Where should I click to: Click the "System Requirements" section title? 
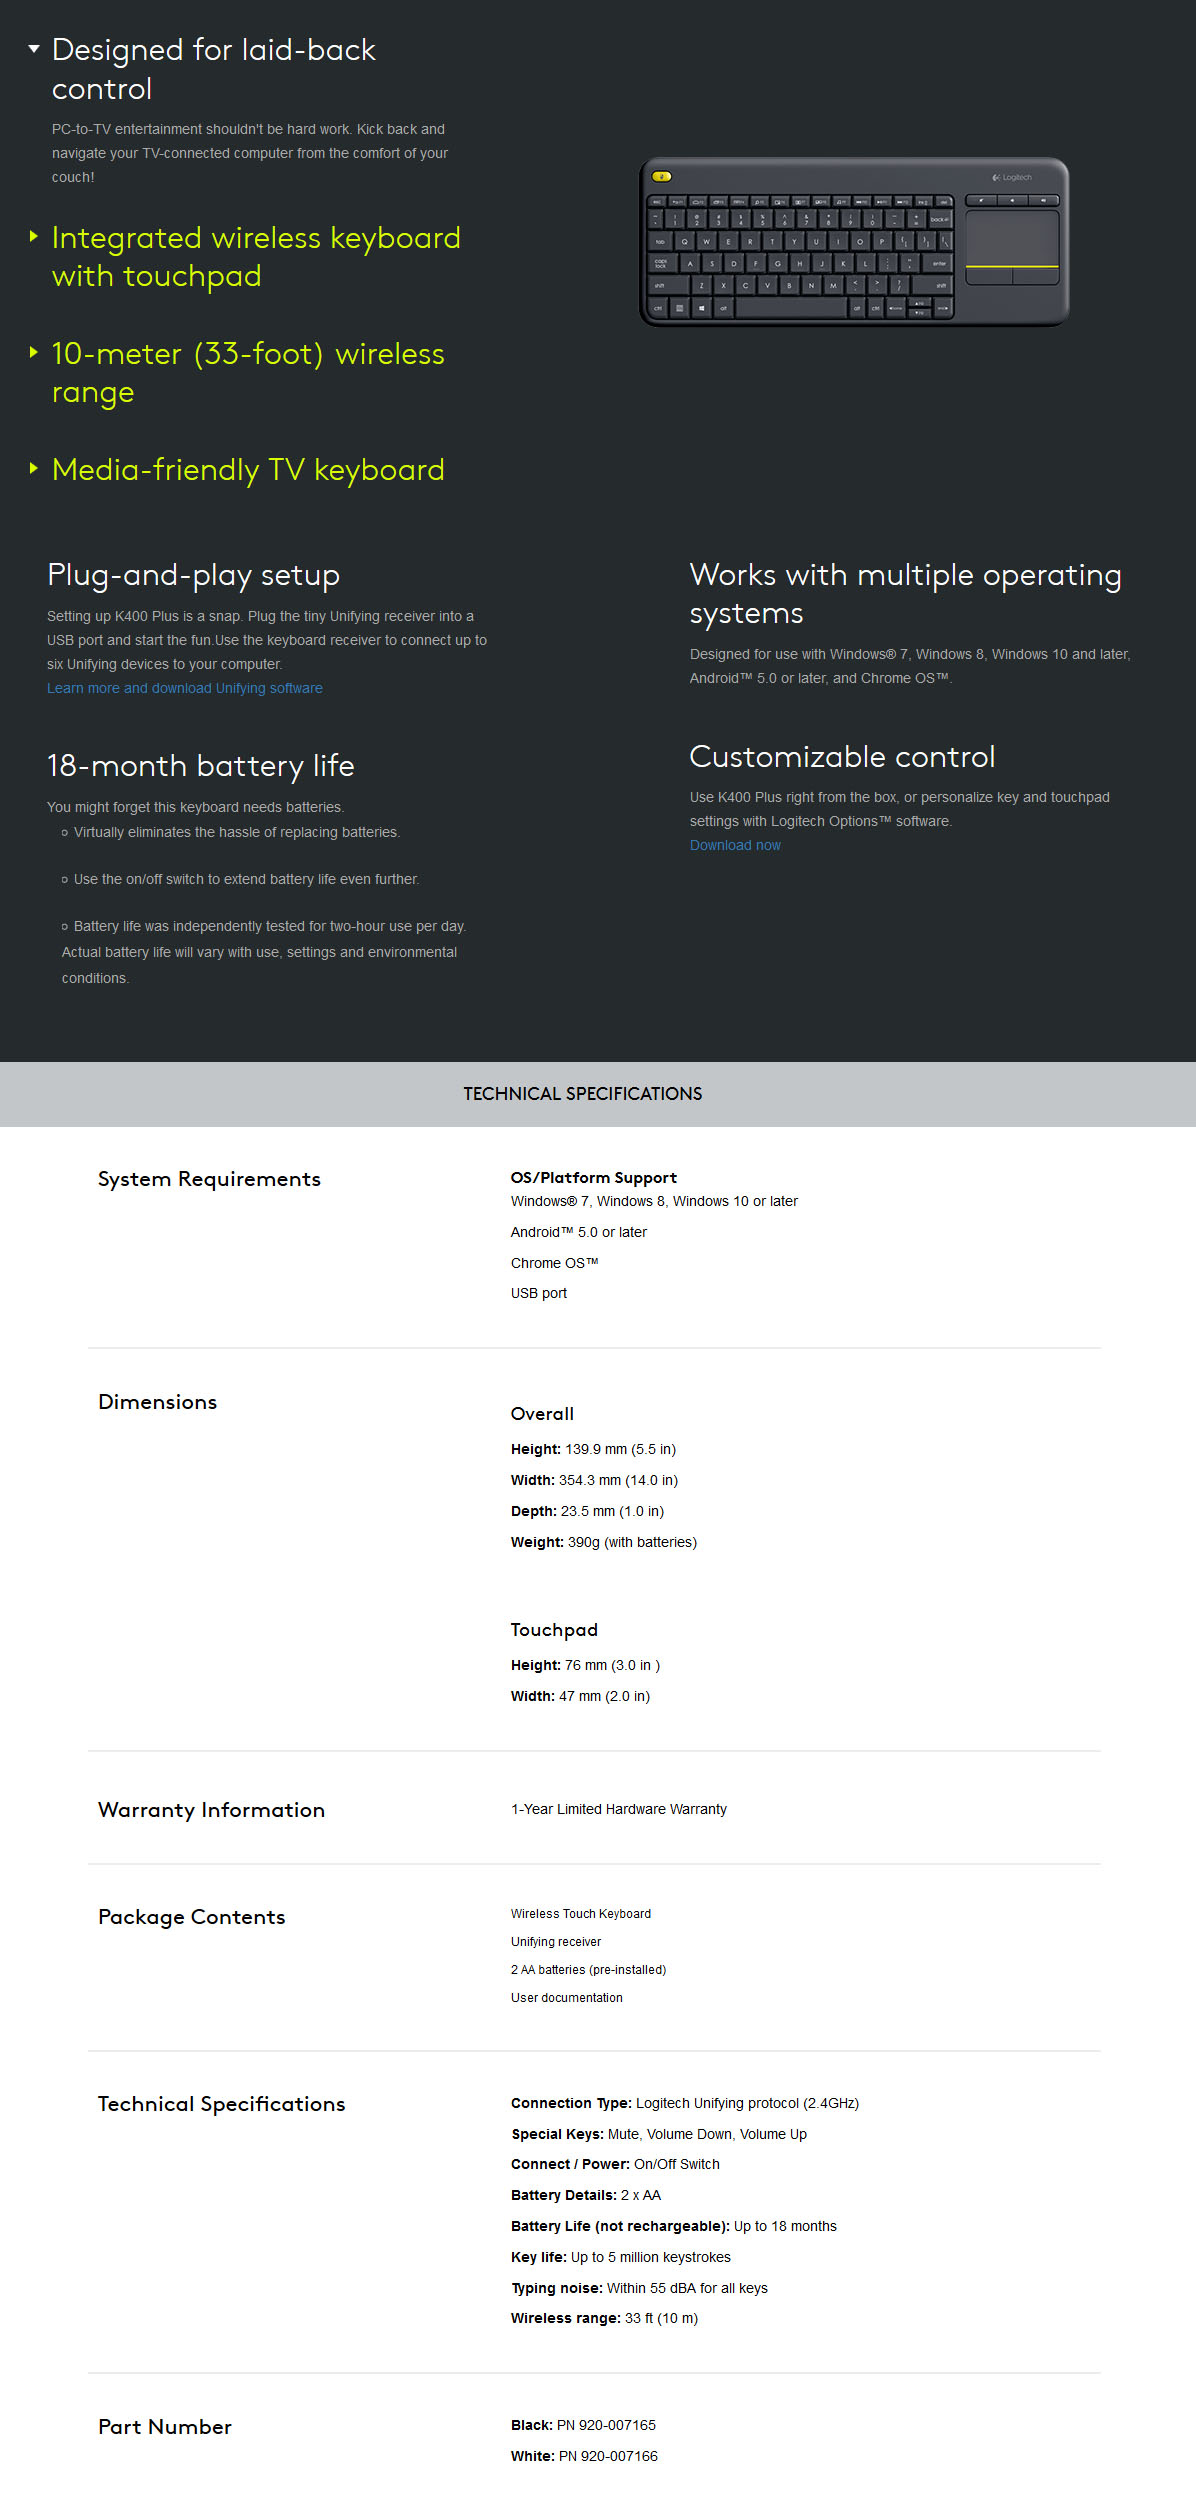(x=209, y=1179)
